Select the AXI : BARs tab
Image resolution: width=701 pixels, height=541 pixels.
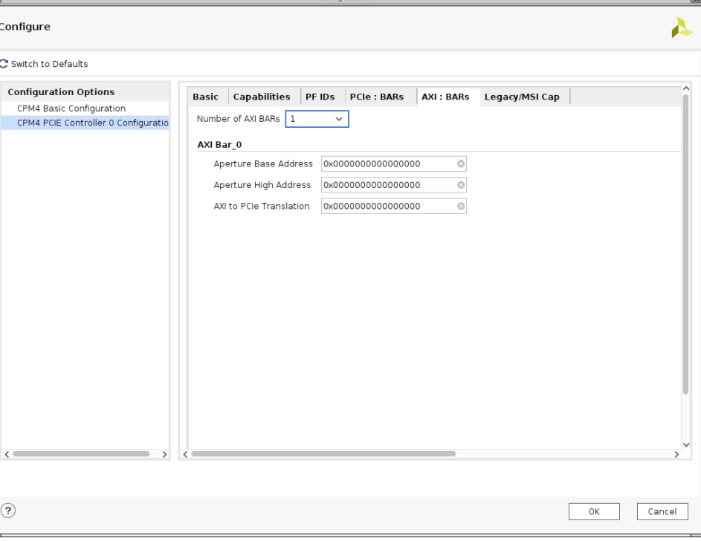click(x=445, y=97)
